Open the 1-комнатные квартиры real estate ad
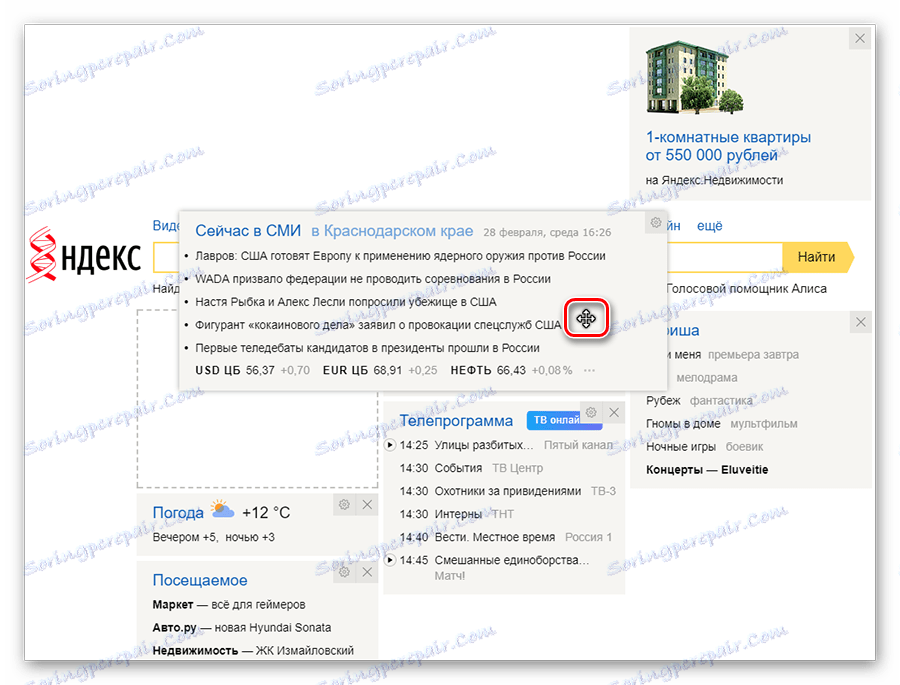The image size is (900, 685). 728,137
